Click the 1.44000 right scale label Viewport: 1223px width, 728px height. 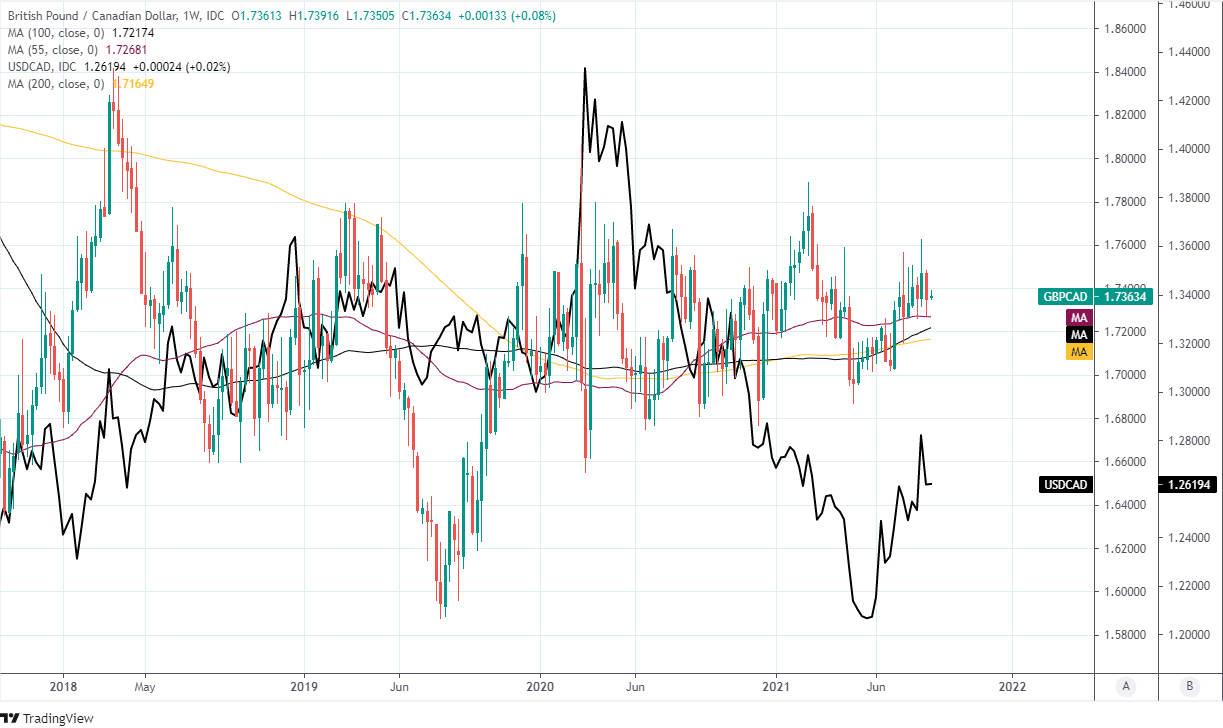(x=1187, y=52)
